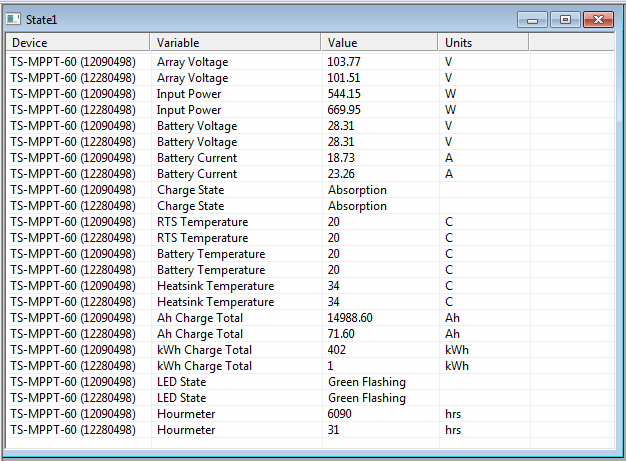Click the State1 window icon in title bar
The width and height of the screenshot is (626, 461).
13,19
